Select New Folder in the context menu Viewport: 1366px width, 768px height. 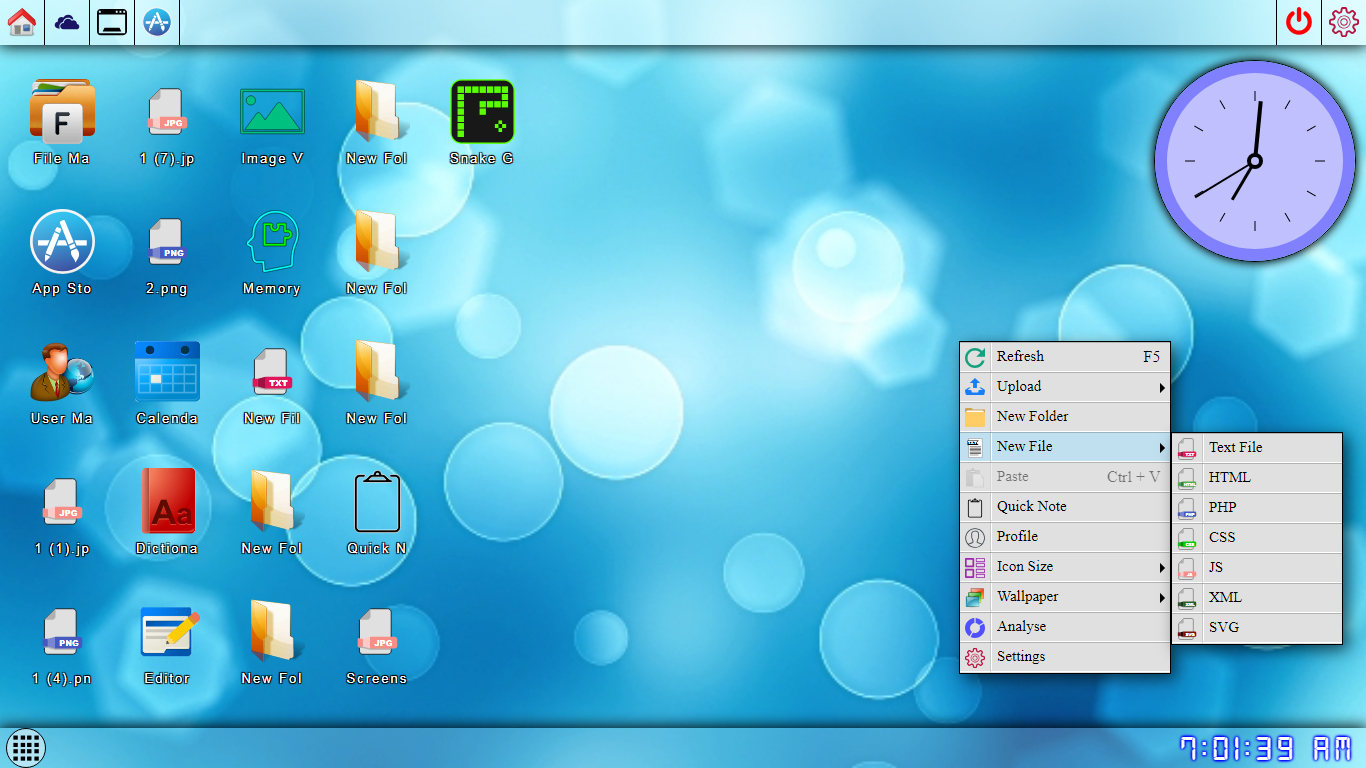[1065, 417]
